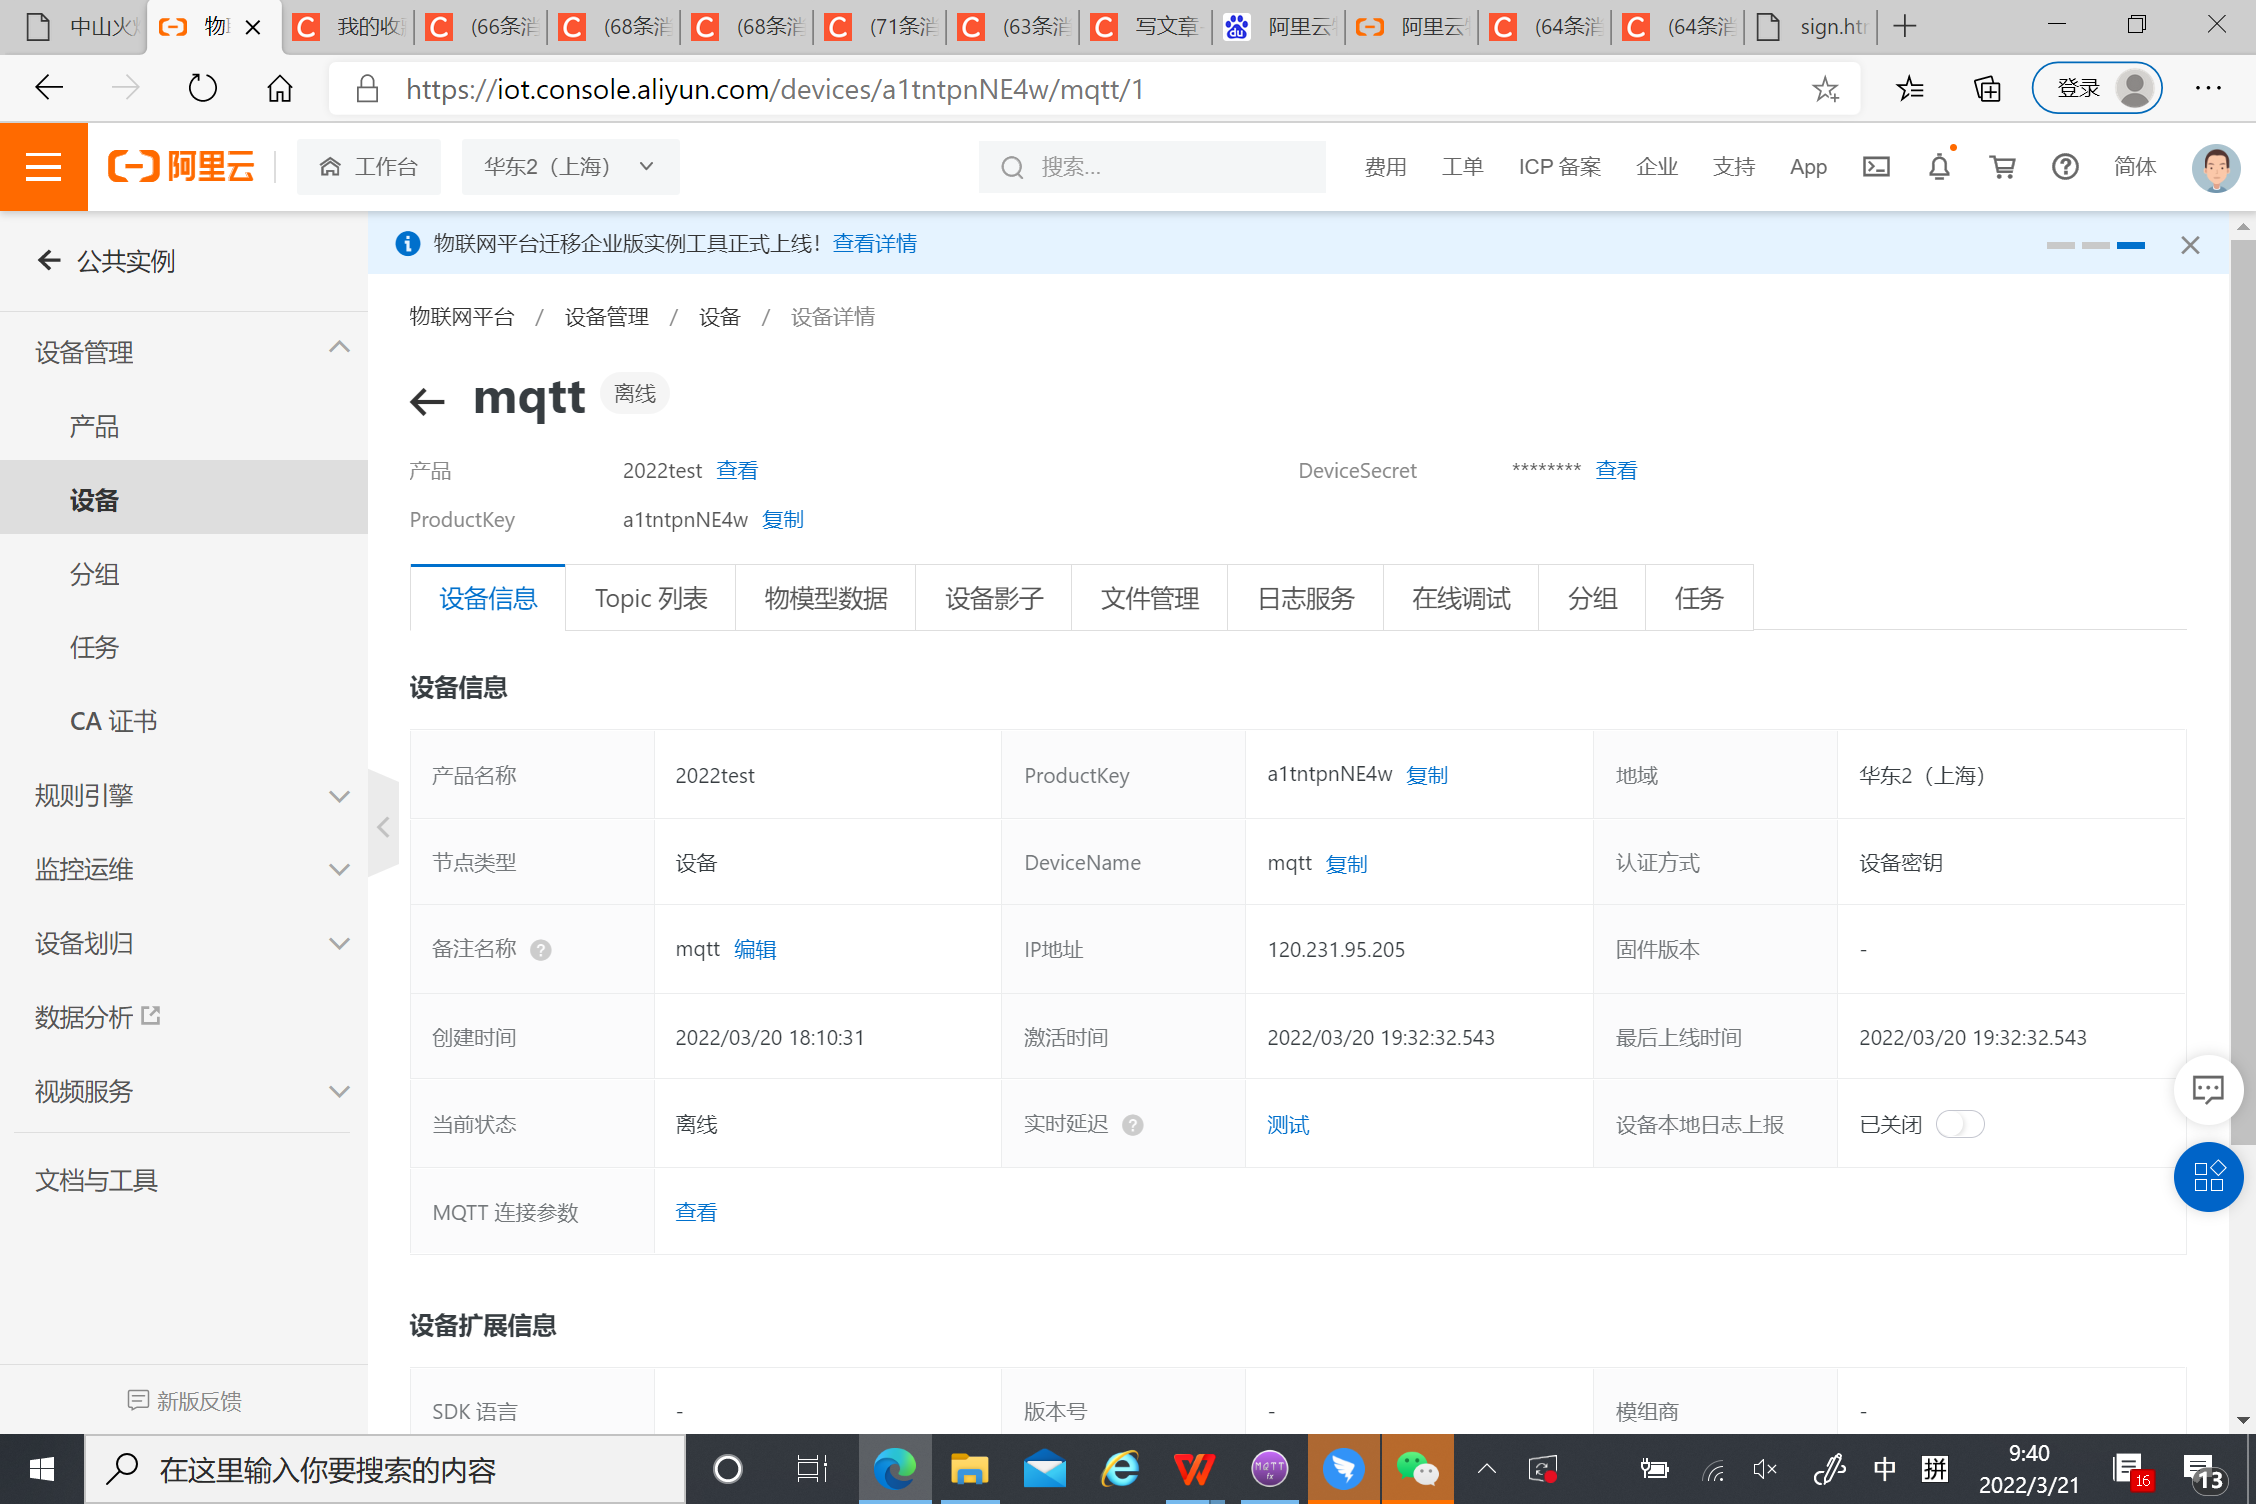Open the blue quick-access grid button
Viewport: 2256px width, 1504px height.
2208,1177
